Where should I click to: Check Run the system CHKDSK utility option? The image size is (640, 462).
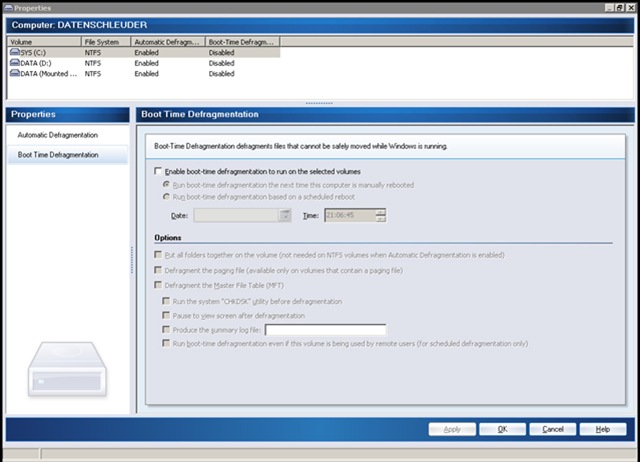coord(166,301)
